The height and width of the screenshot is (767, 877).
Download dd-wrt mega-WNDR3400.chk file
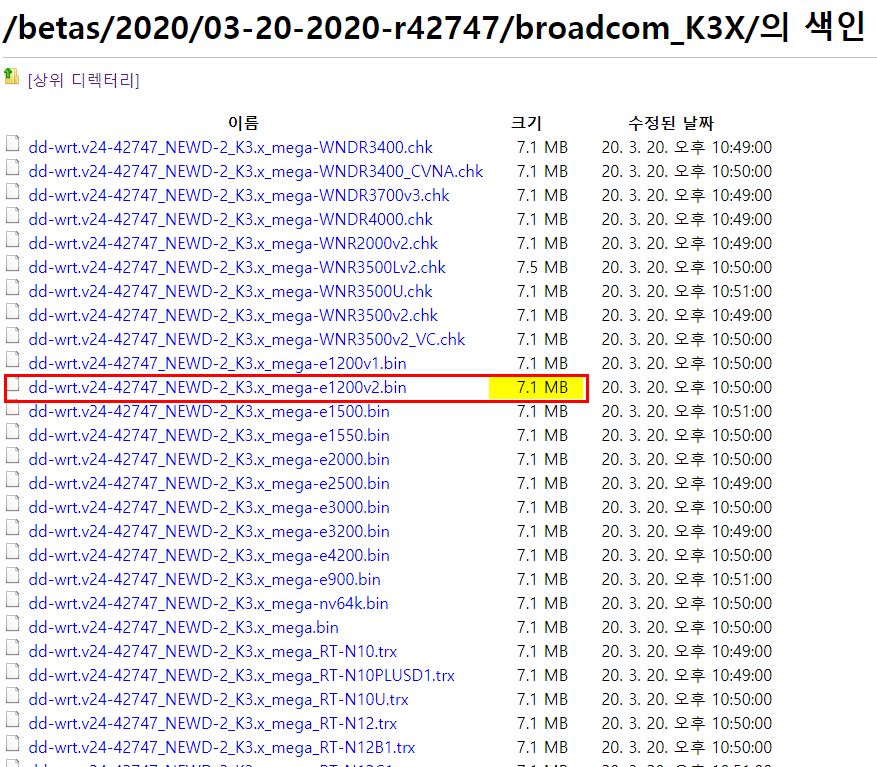click(x=230, y=148)
